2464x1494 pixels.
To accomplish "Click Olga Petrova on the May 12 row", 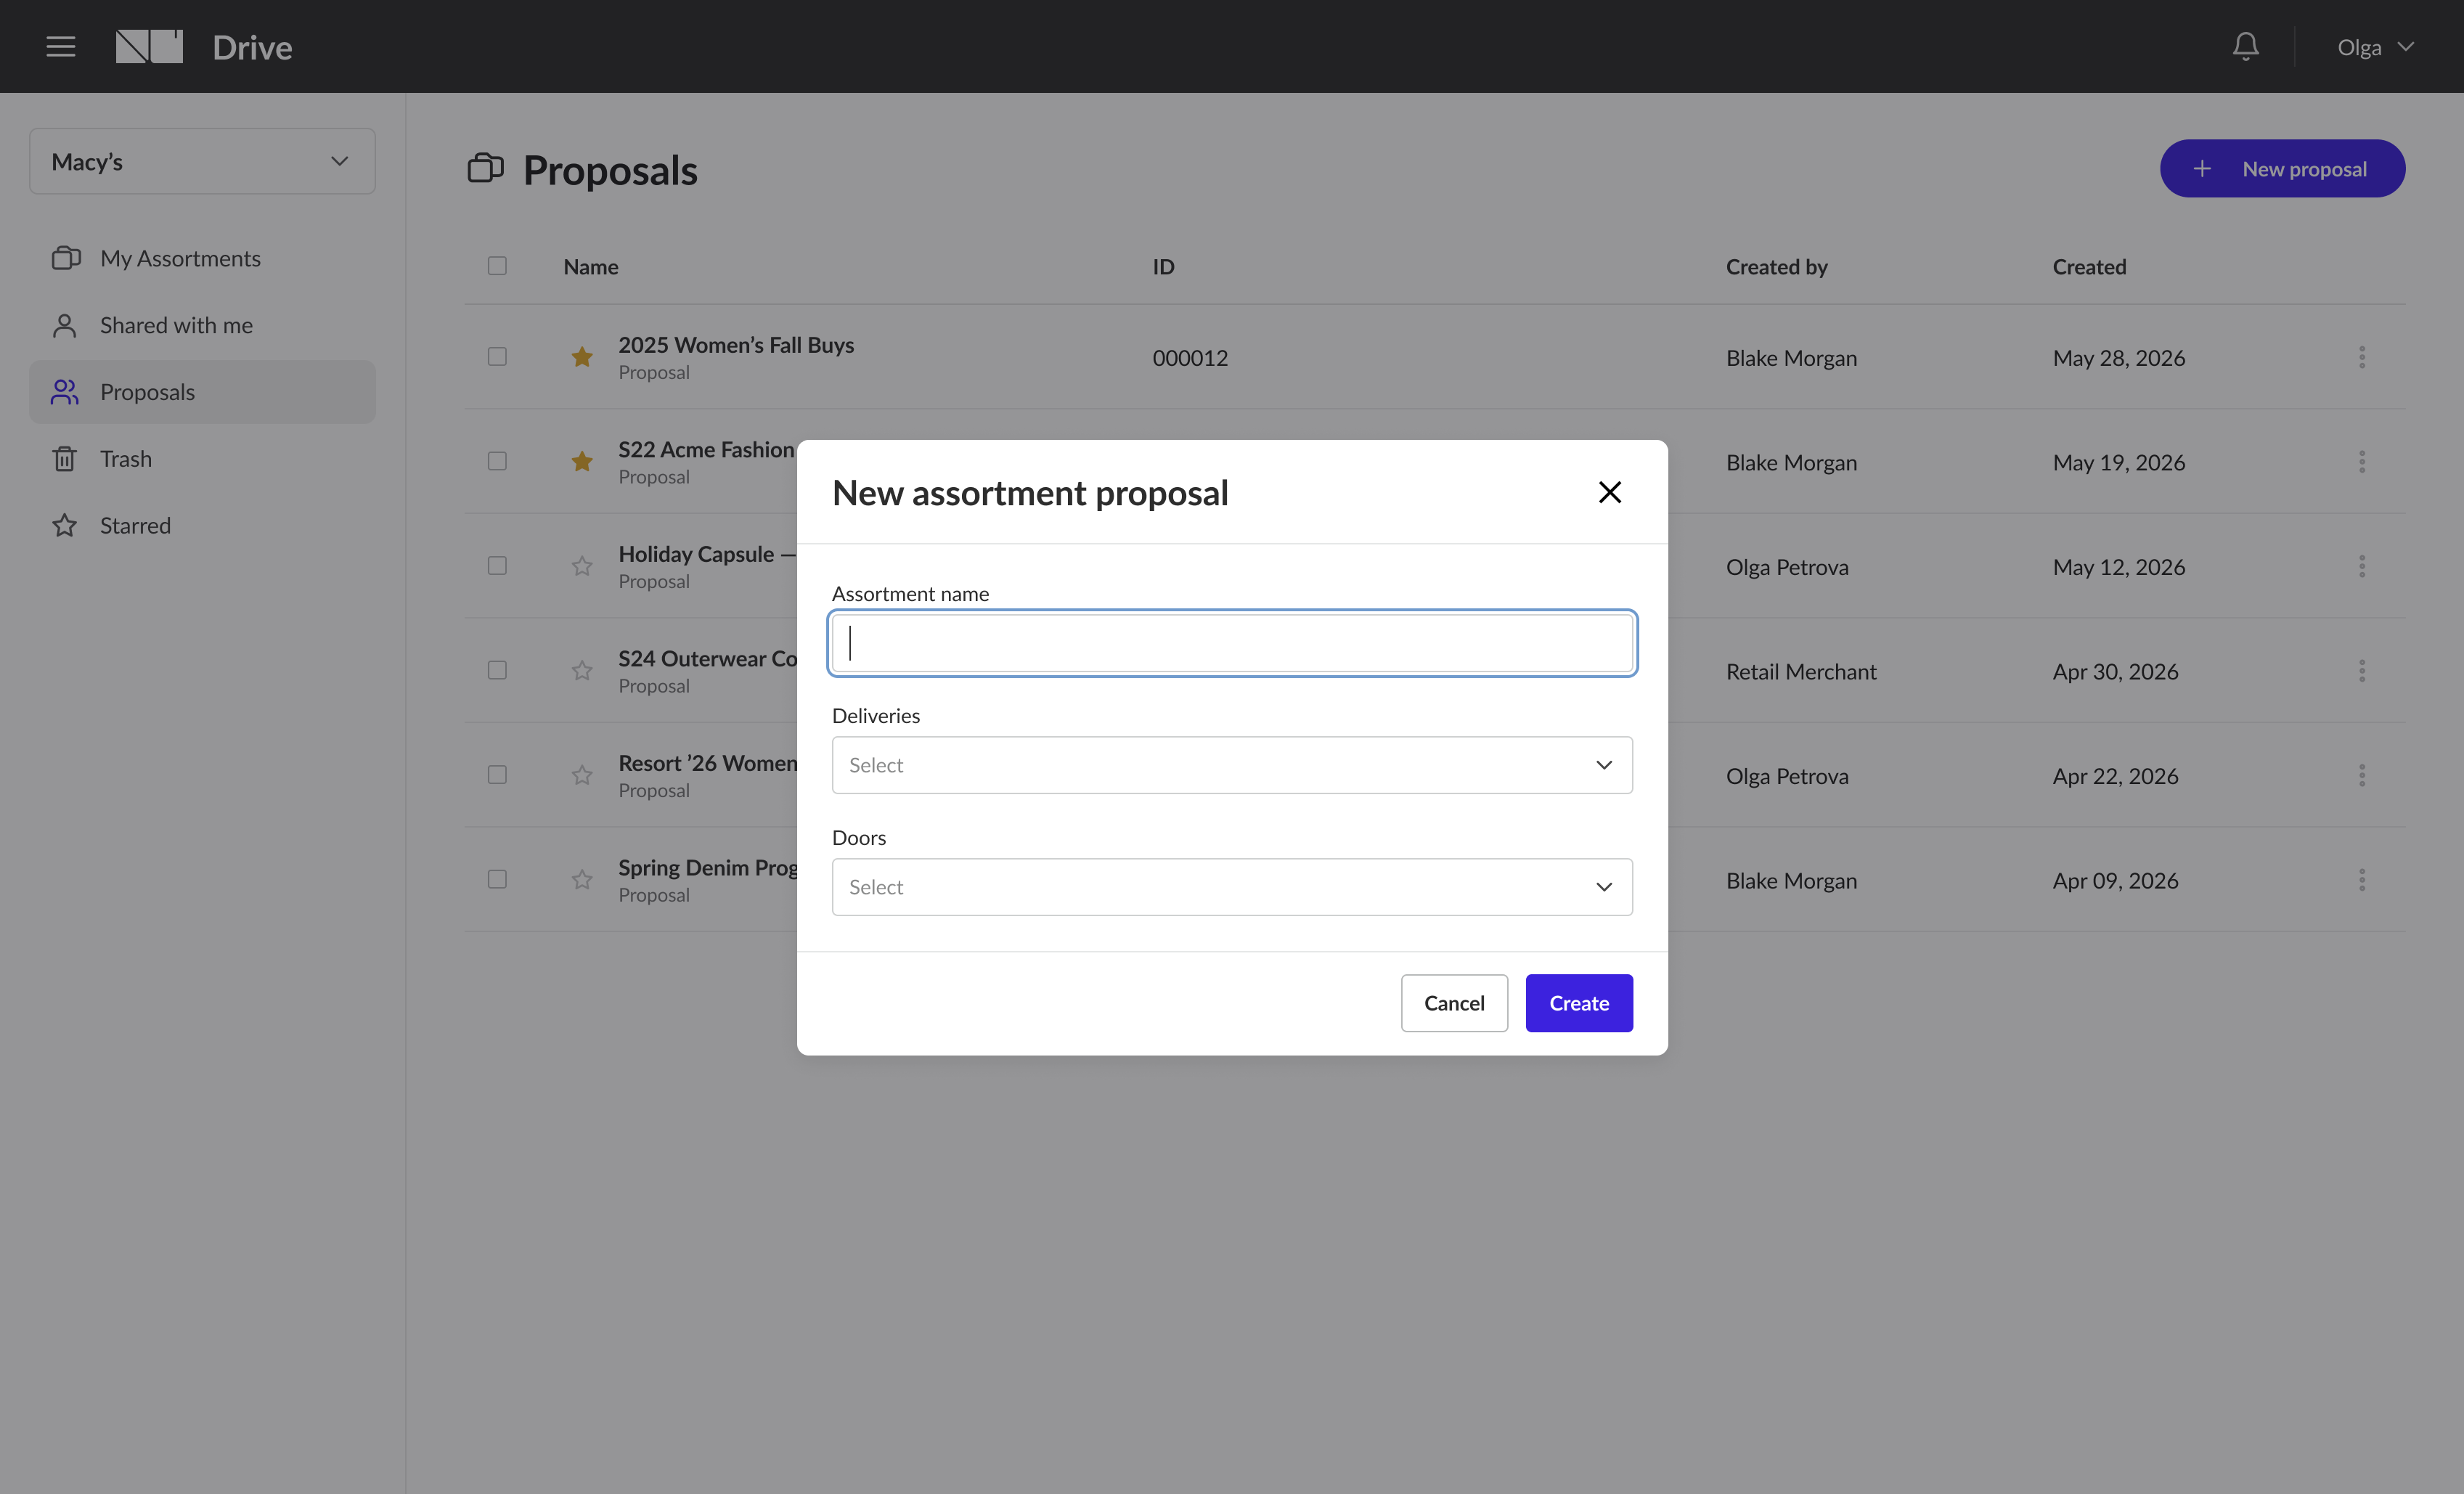I will click(x=1787, y=567).
